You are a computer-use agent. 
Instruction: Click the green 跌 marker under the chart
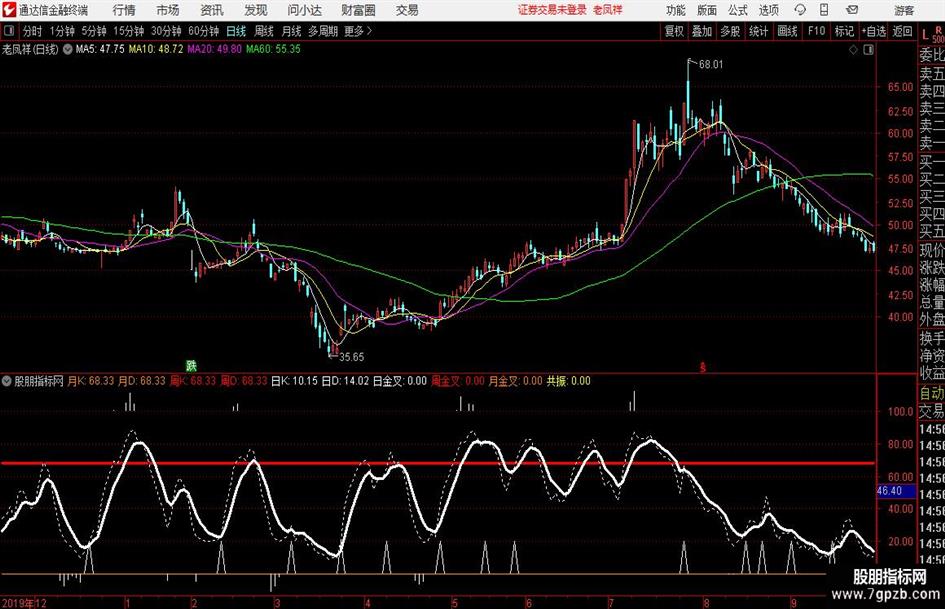(191, 365)
